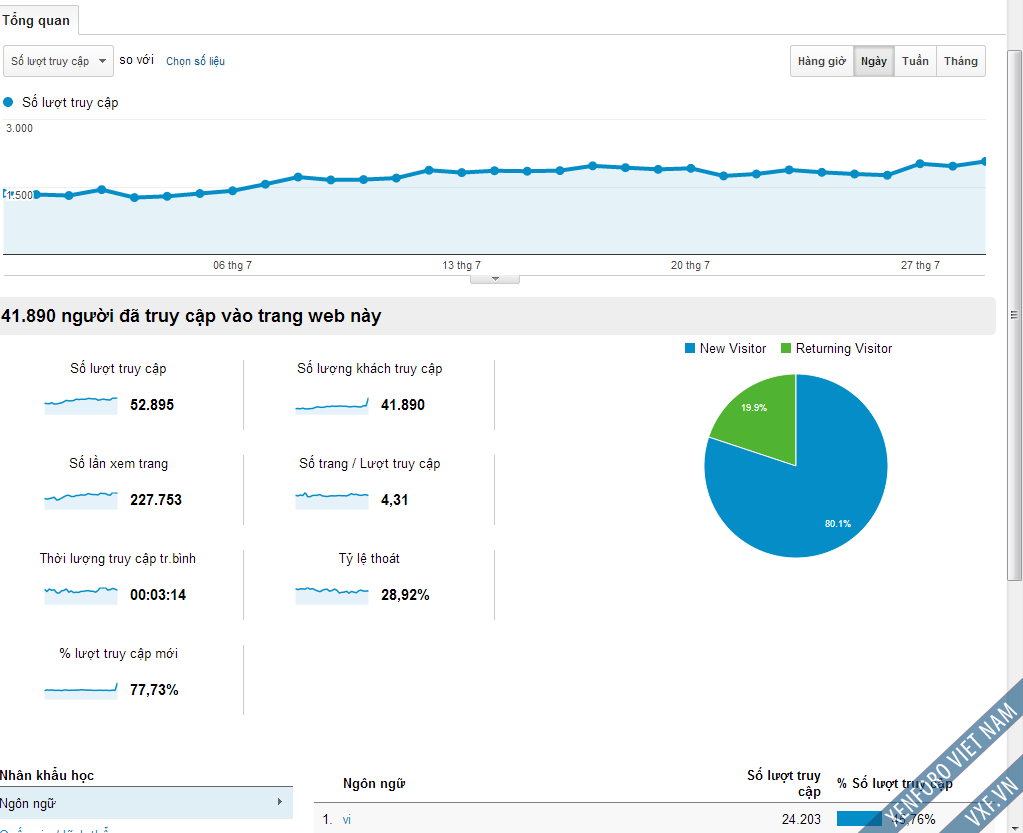Click the Số lượt truy cập sparkline thumbnail
The width and height of the screenshot is (1023, 833).
81,405
